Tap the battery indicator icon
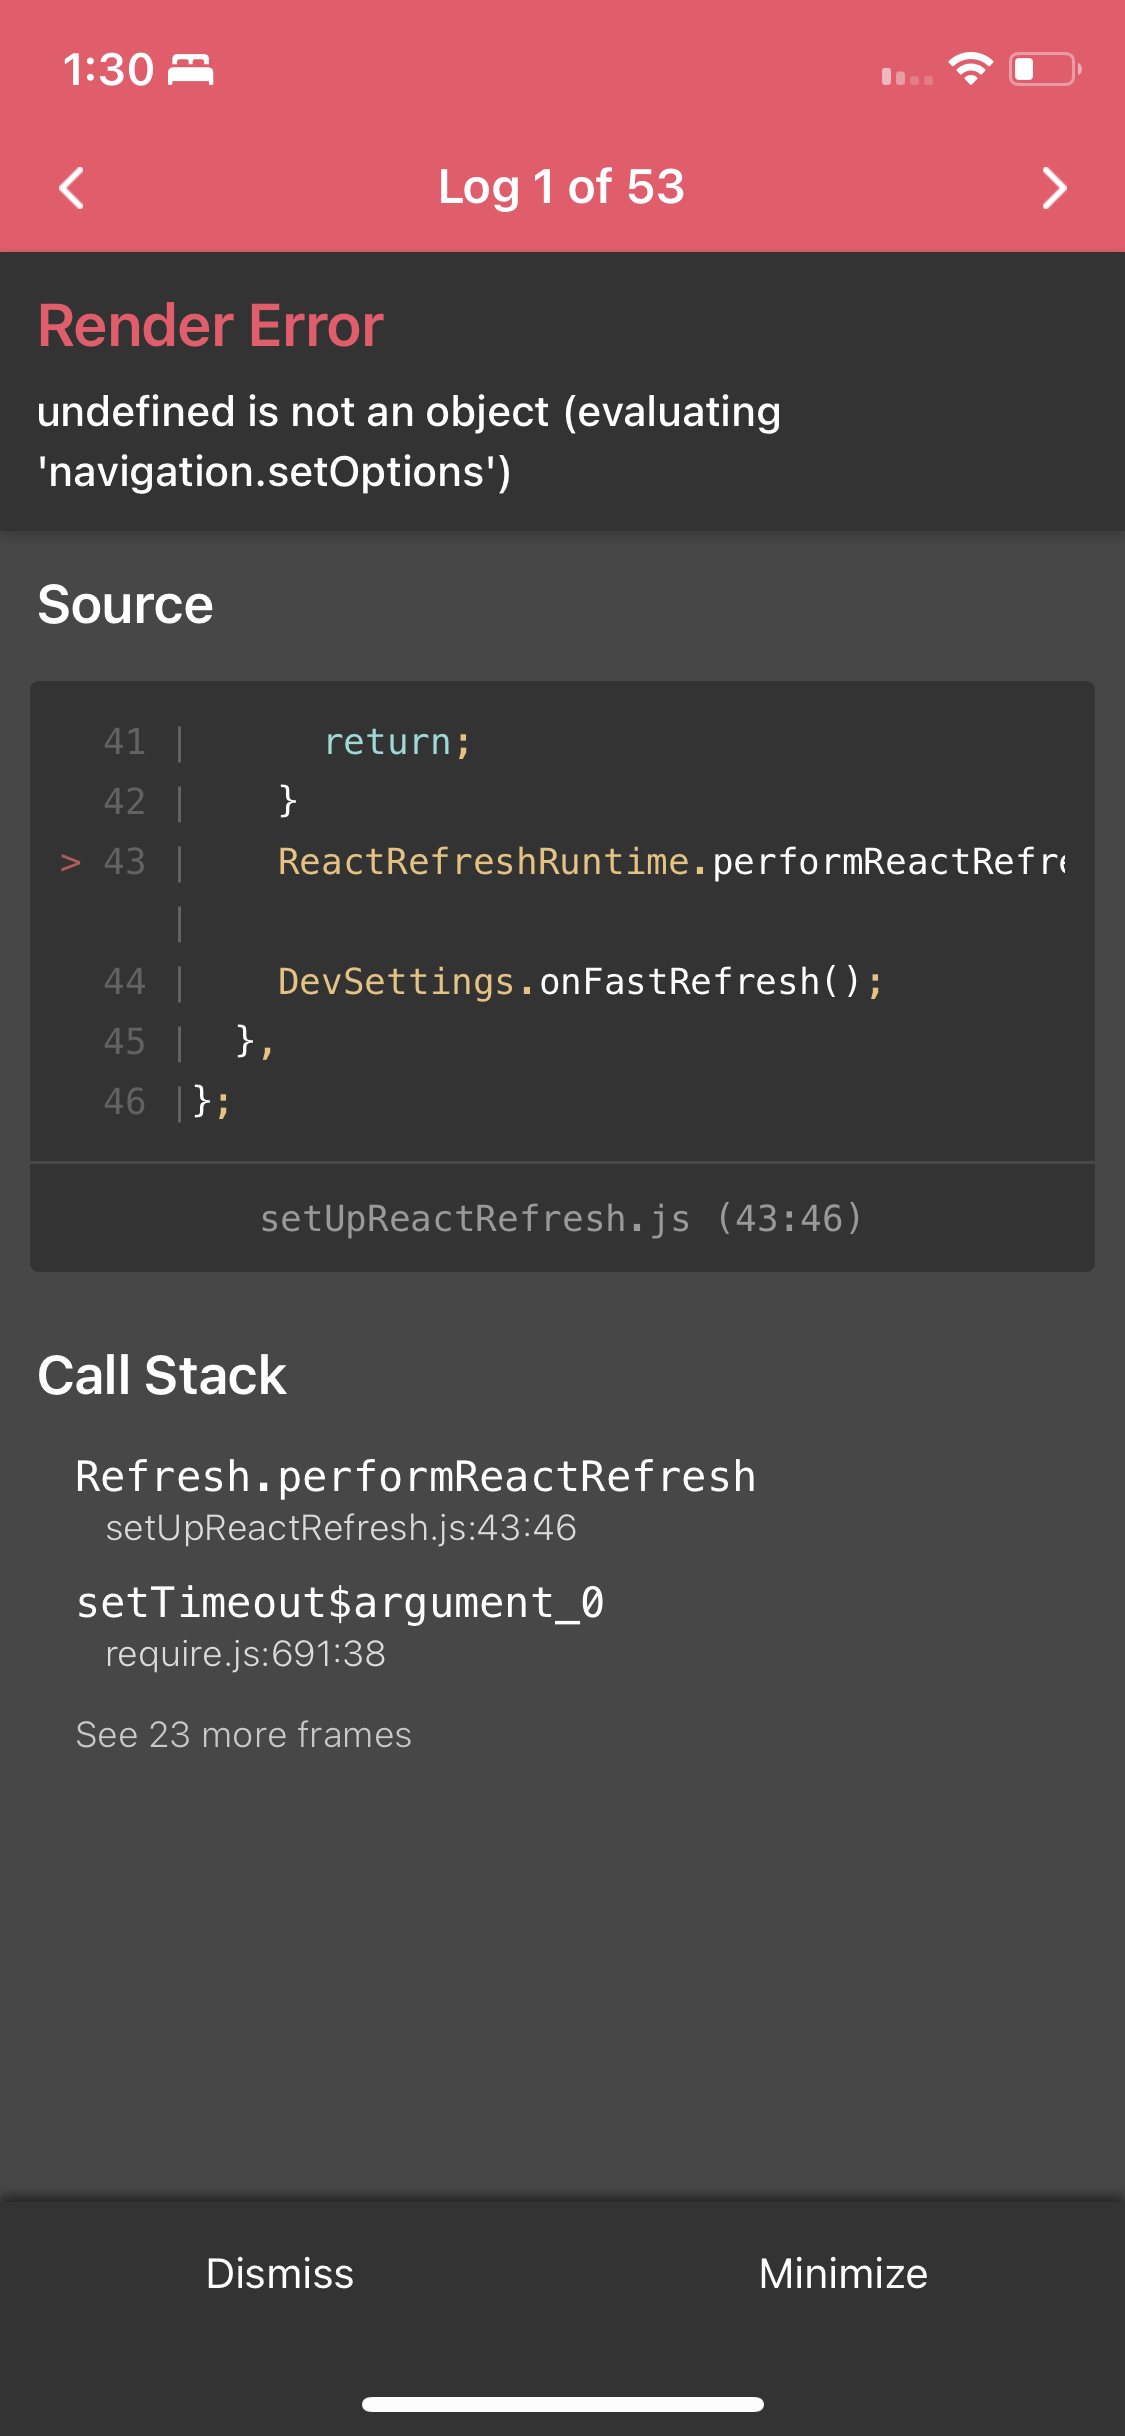 click(1045, 69)
